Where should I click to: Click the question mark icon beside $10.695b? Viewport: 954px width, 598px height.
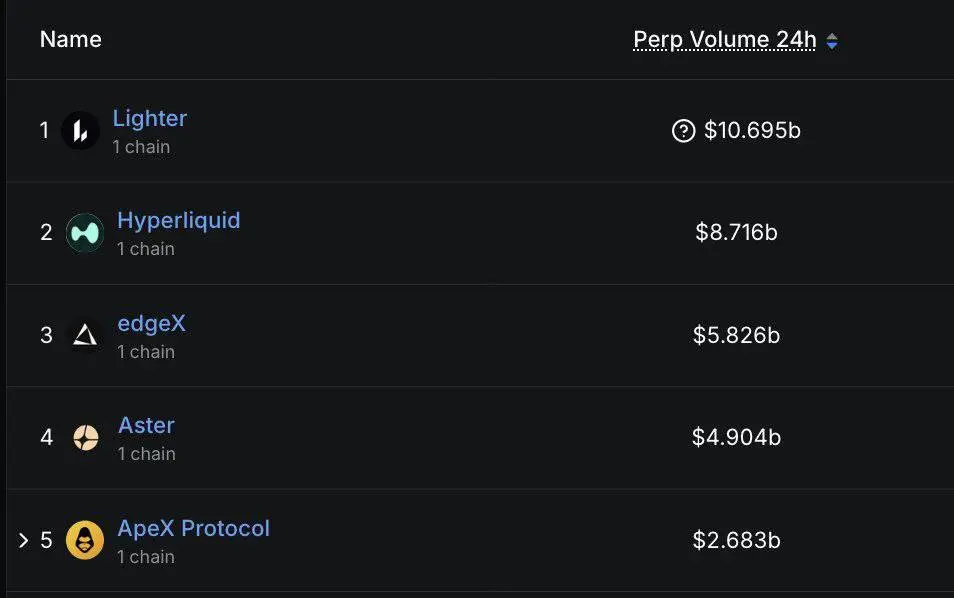pos(683,131)
